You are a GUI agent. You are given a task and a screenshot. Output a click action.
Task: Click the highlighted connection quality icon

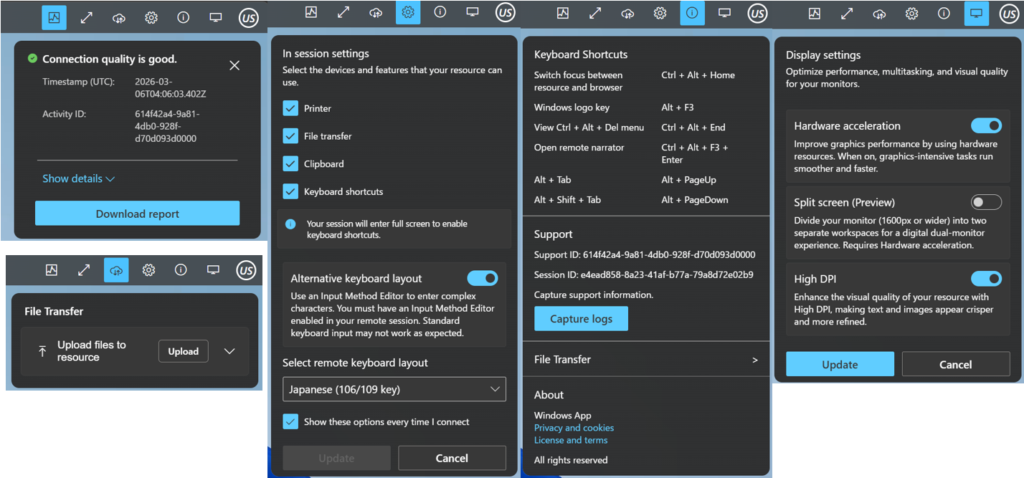click(54, 16)
